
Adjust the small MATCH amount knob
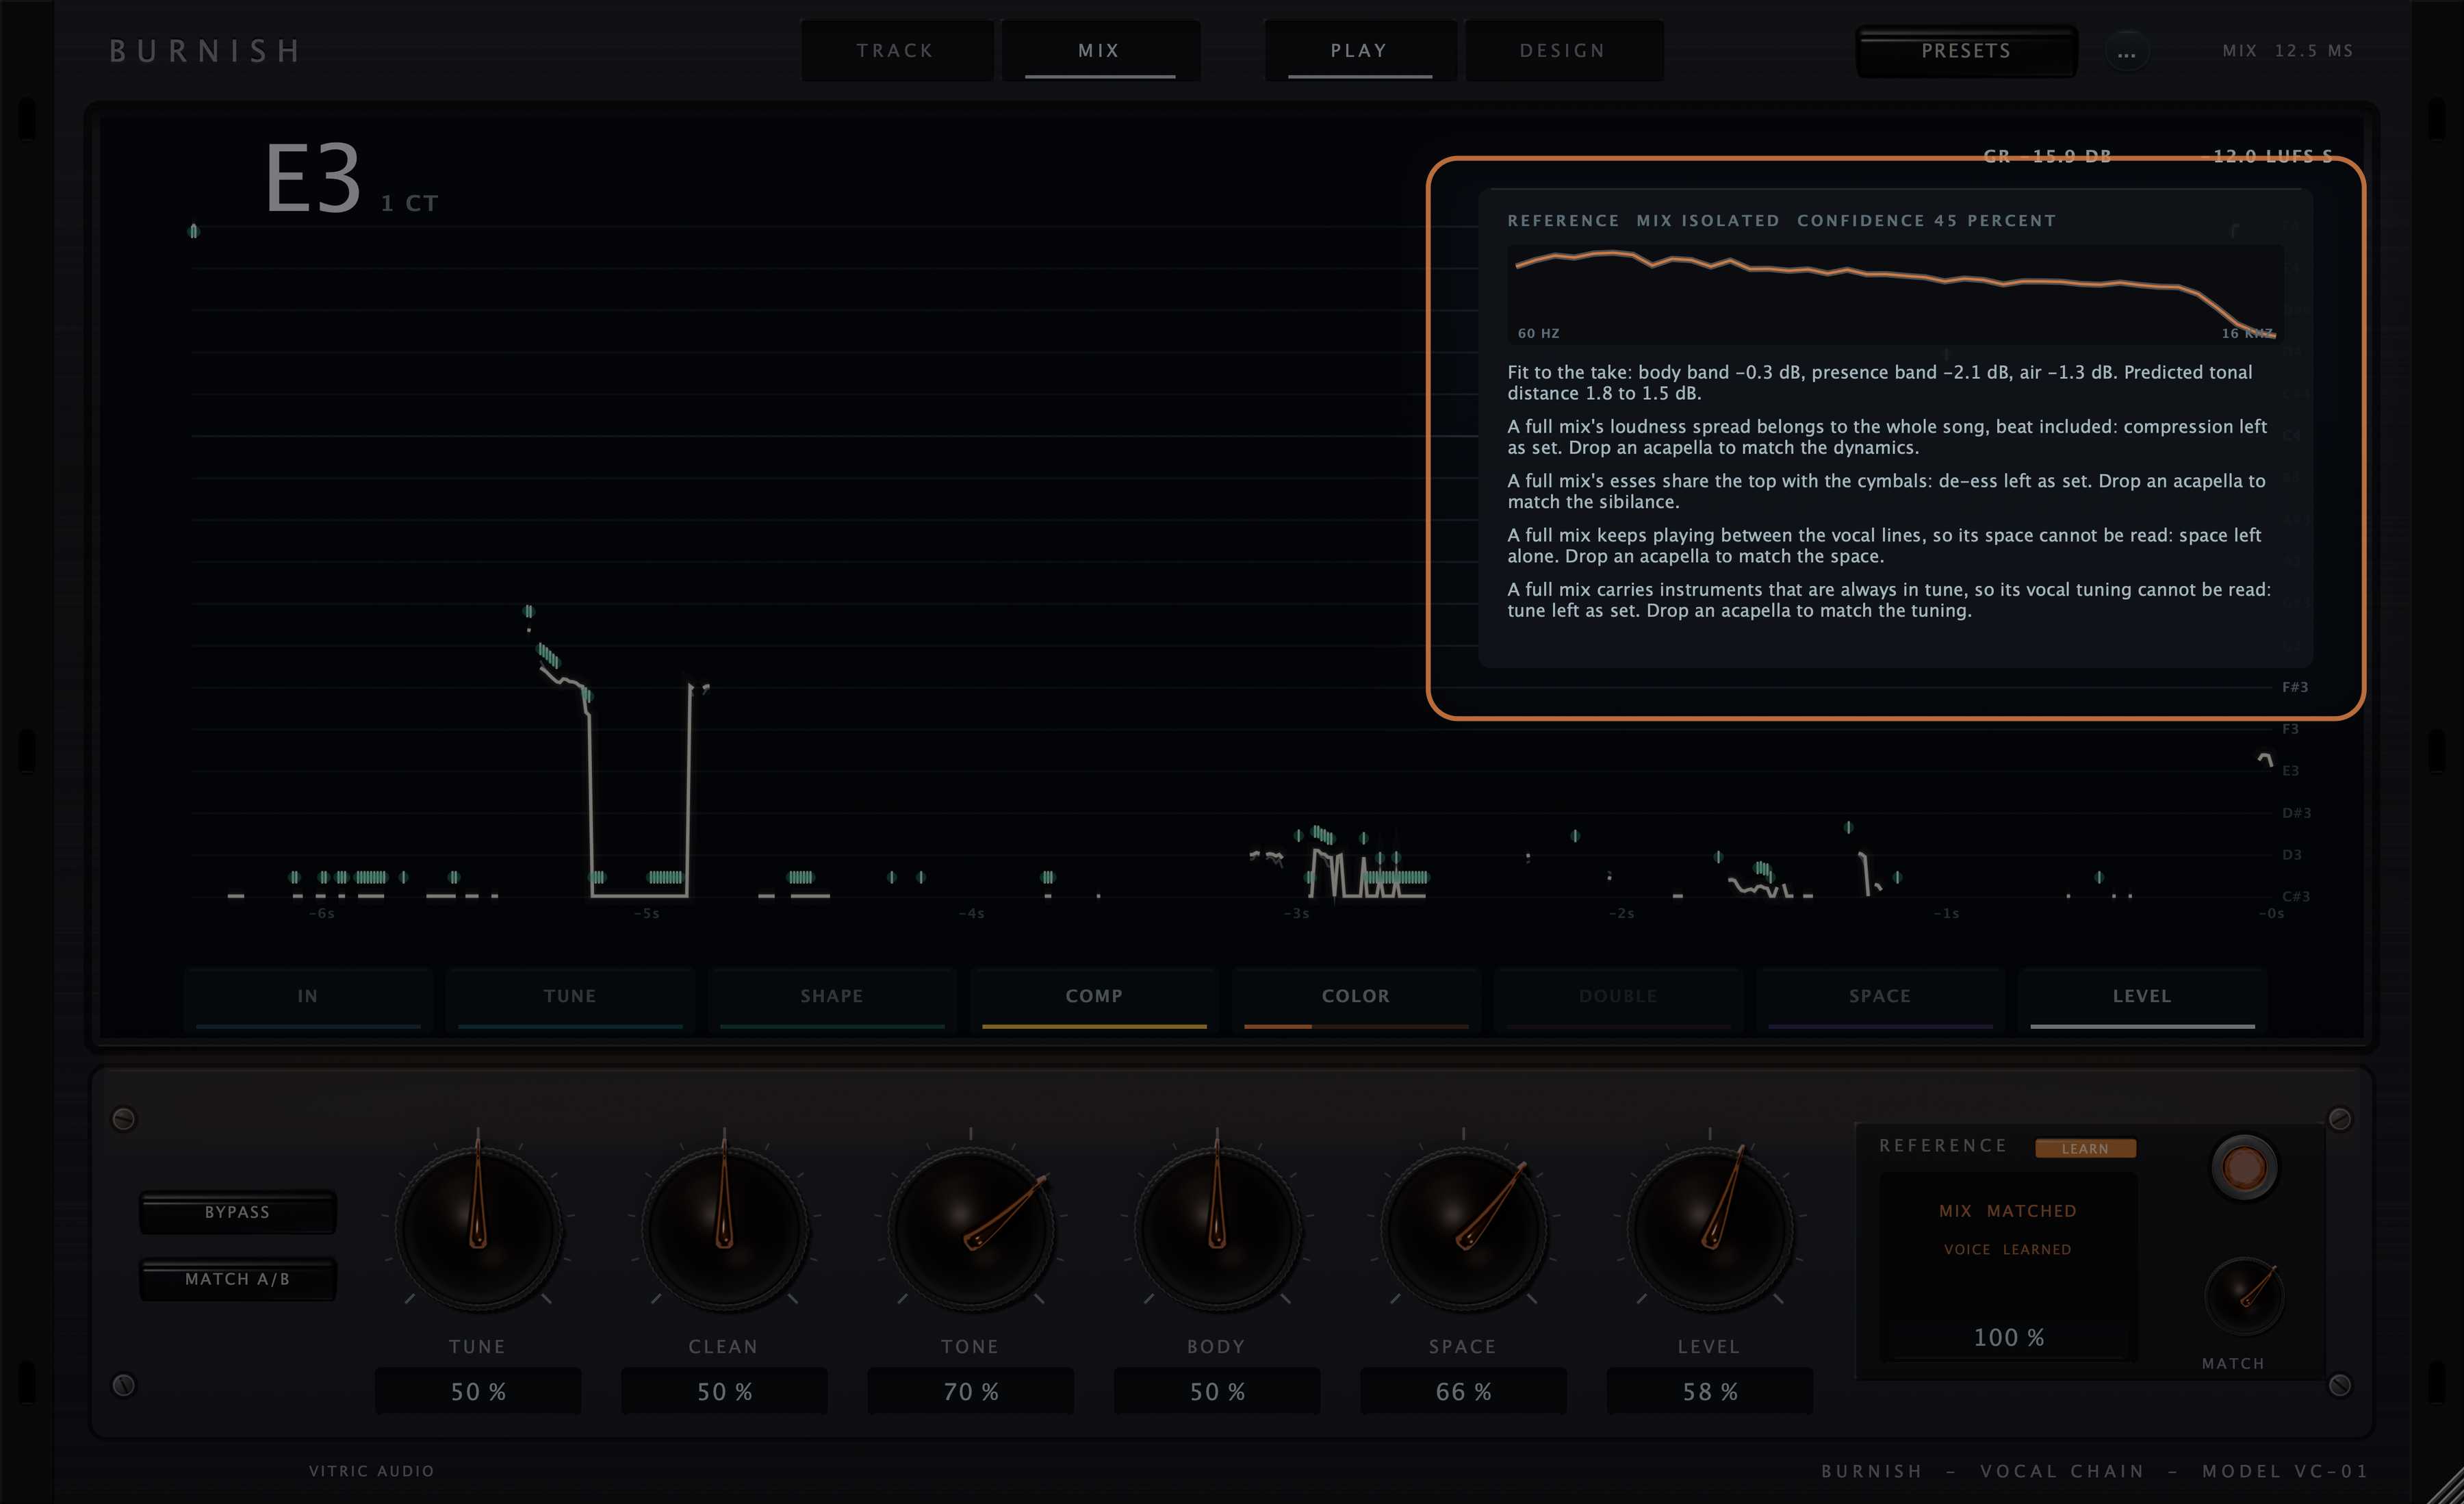(x=2244, y=1296)
